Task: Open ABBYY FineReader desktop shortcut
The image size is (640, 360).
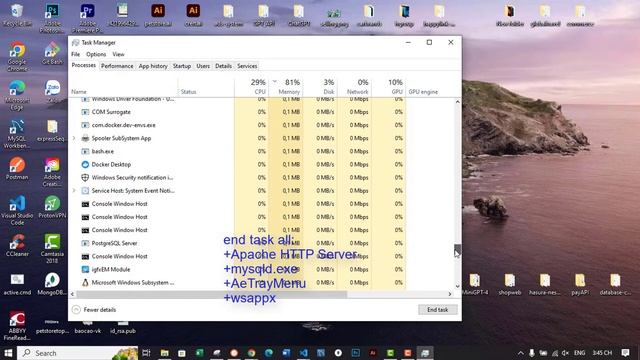Action: (x=17, y=326)
